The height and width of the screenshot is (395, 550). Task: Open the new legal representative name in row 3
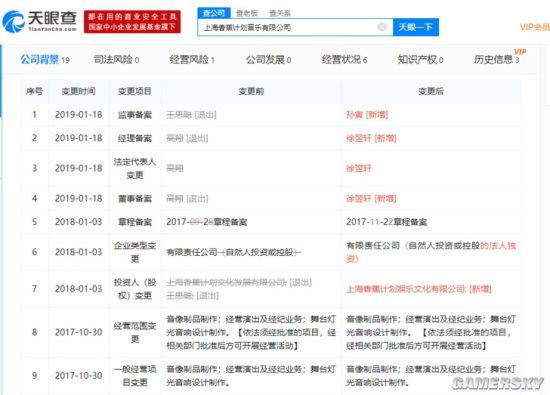tap(358, 168)
